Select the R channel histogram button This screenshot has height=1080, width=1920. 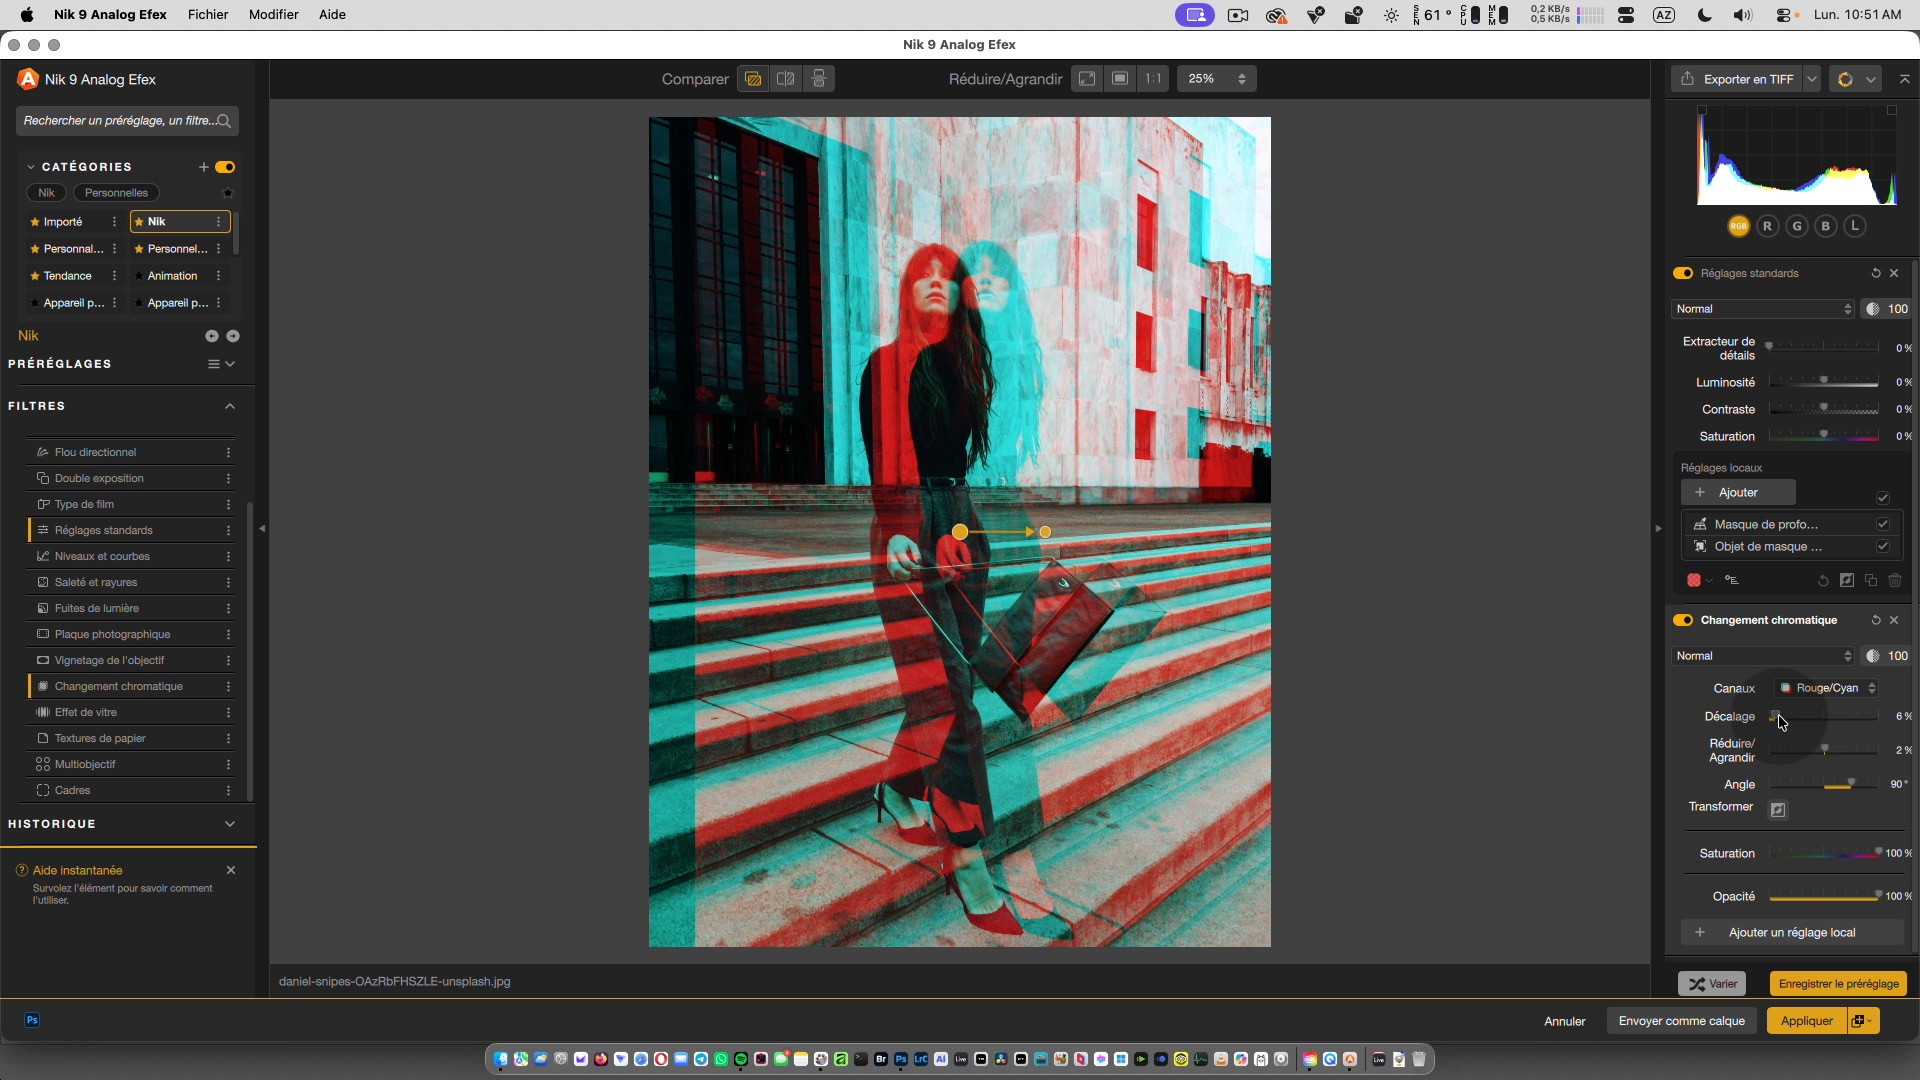[1767, 227]
